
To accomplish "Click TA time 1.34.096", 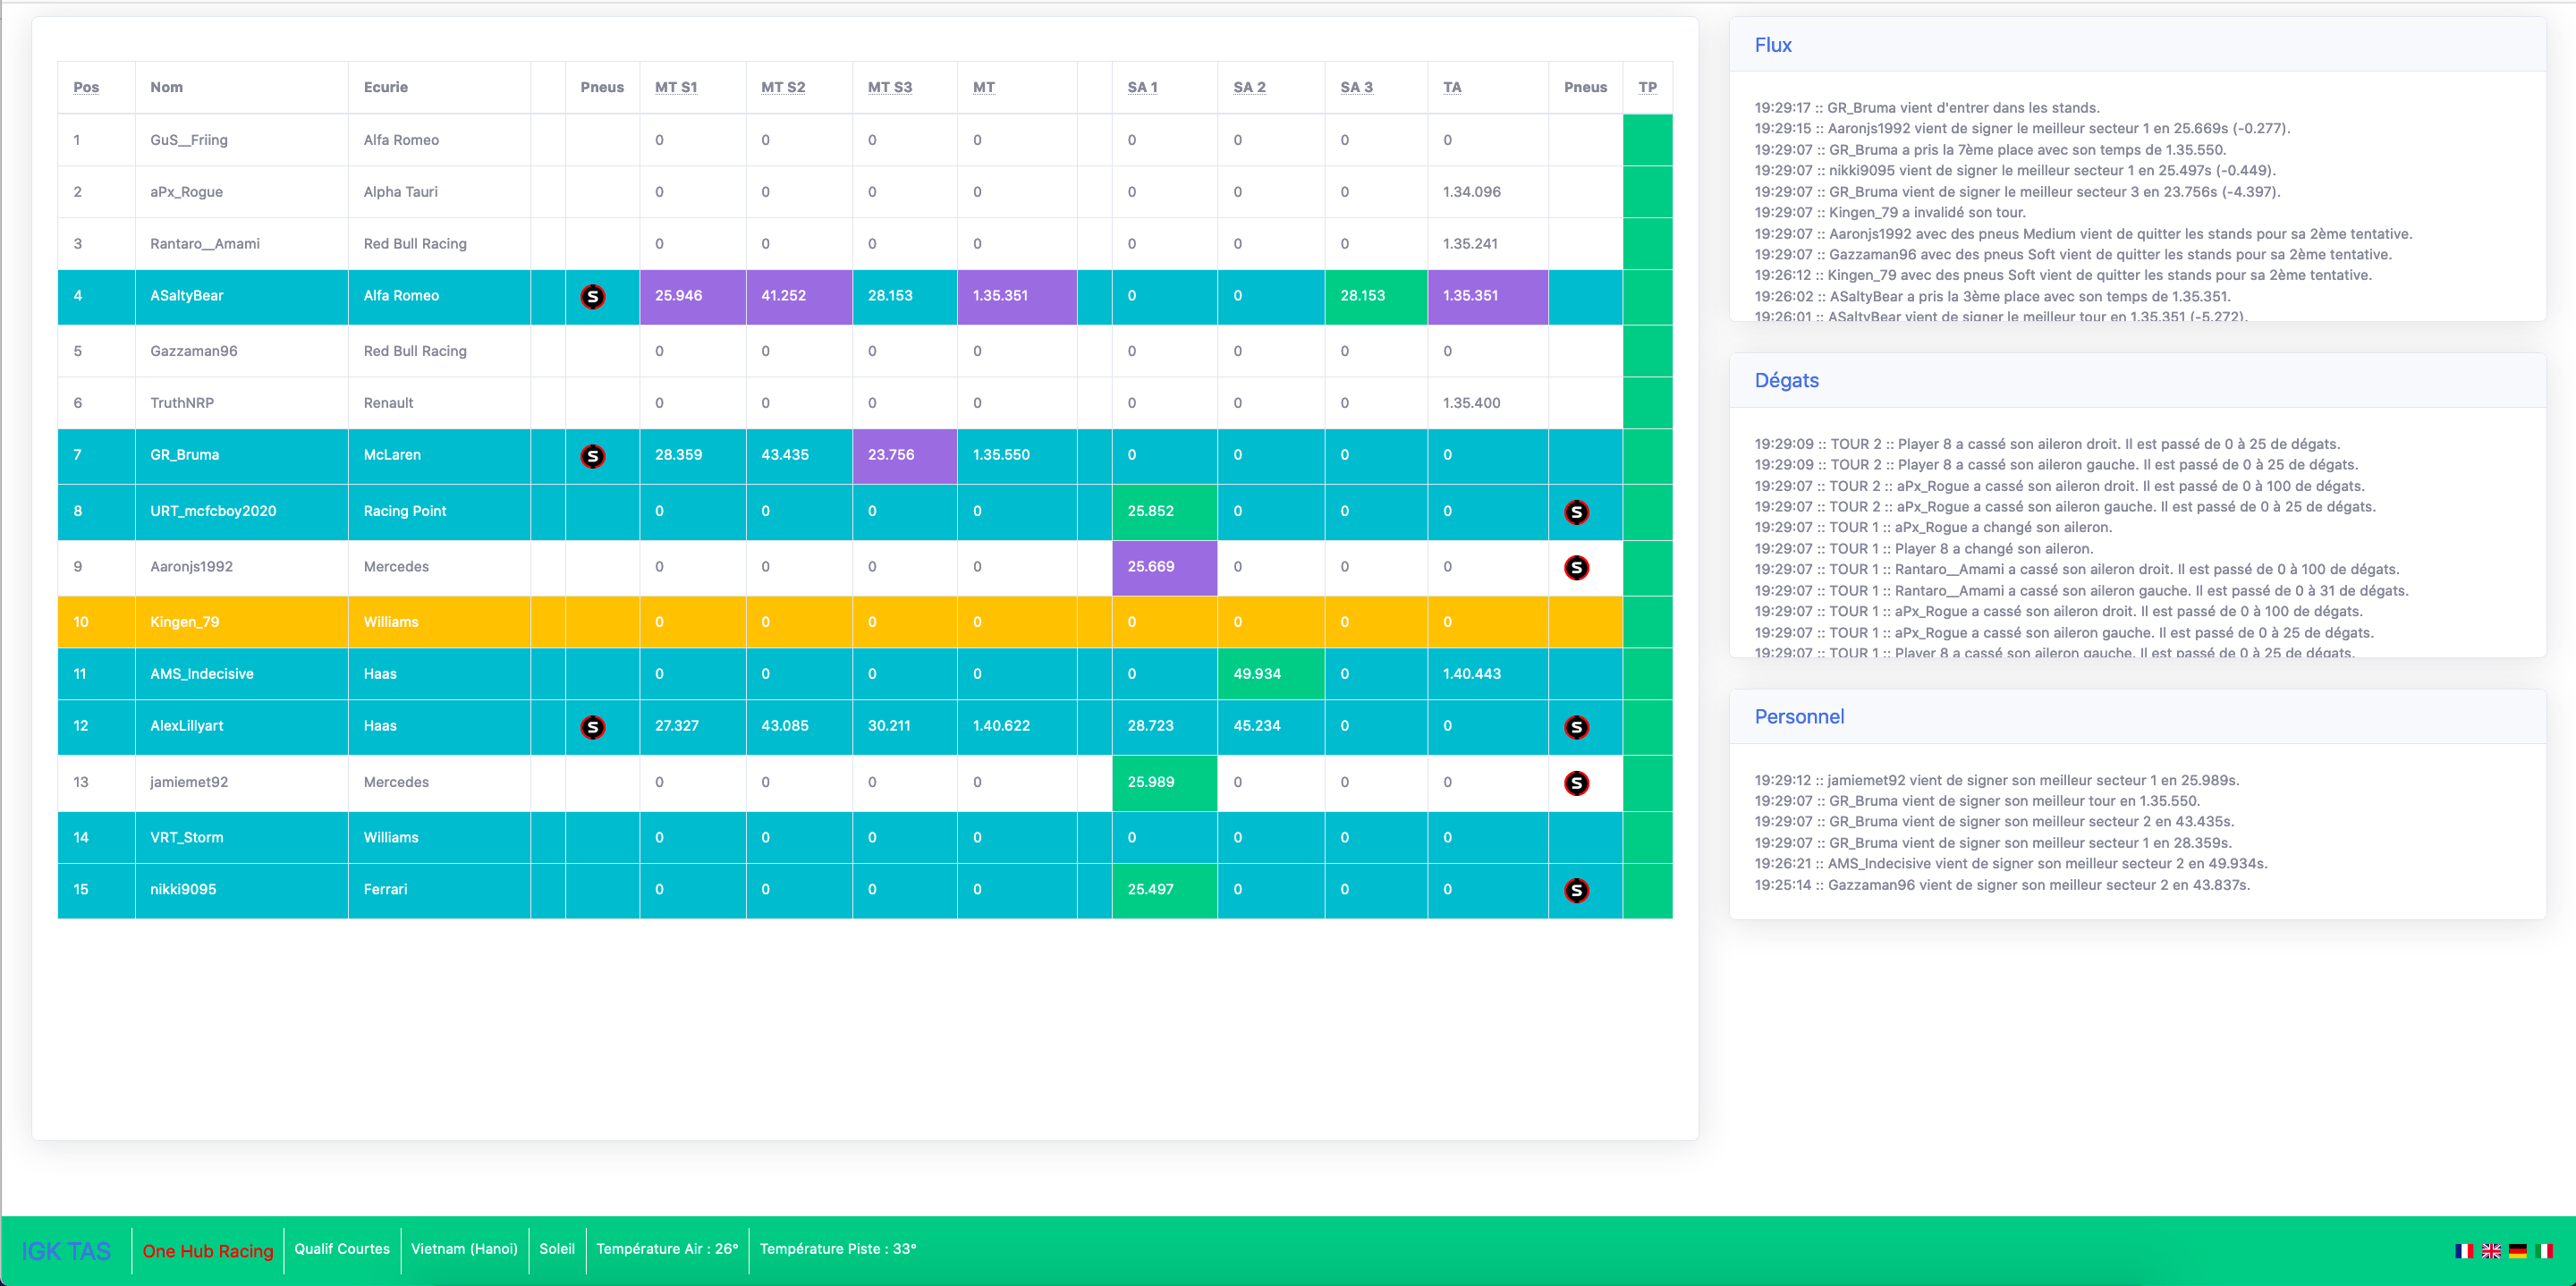I will pos(1471,192).
